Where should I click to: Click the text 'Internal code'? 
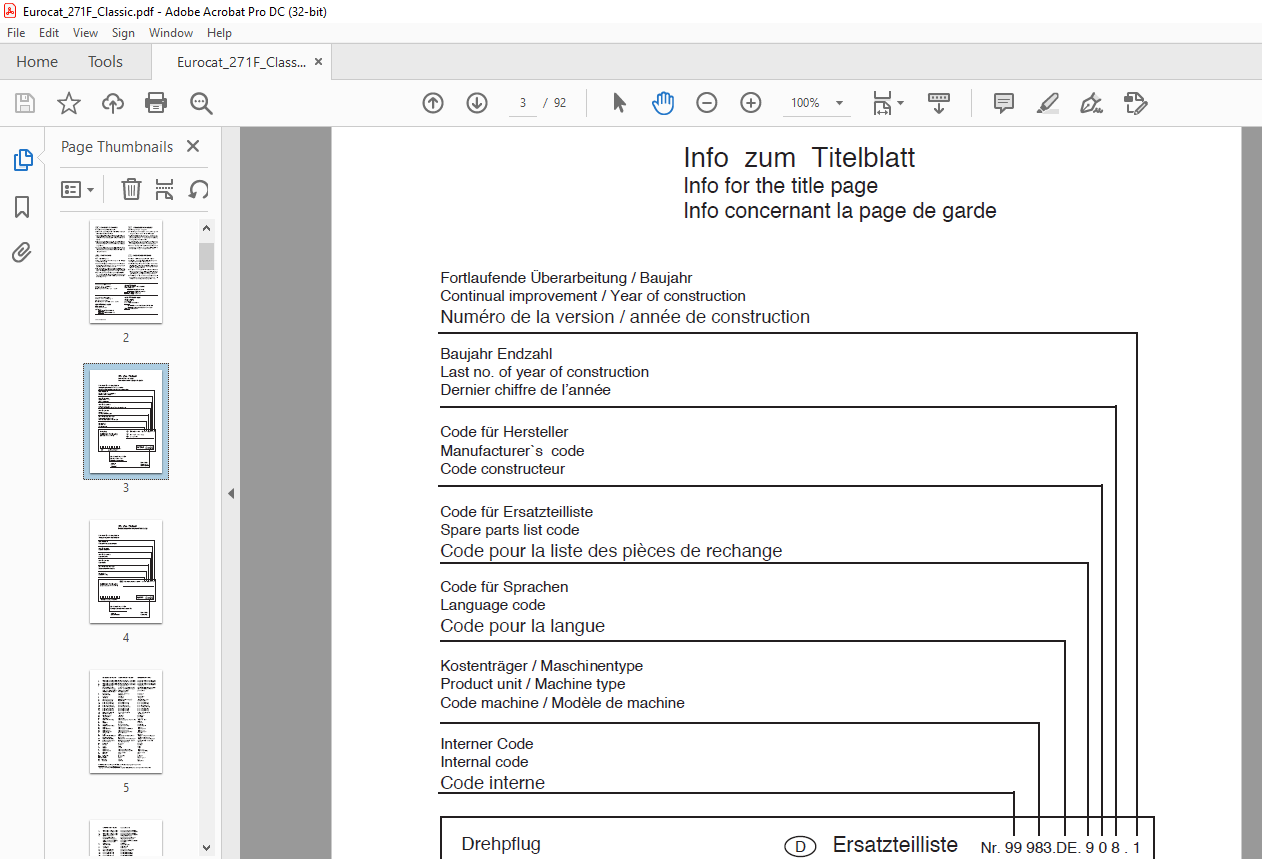coord(484,762)
